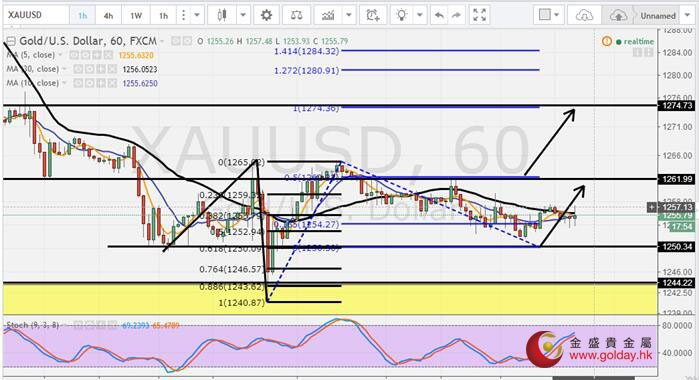The height and width of the screenshot is (380, 699).
Task: Open the chart style dropdown arrow
Action: click(x=243, y=16)
